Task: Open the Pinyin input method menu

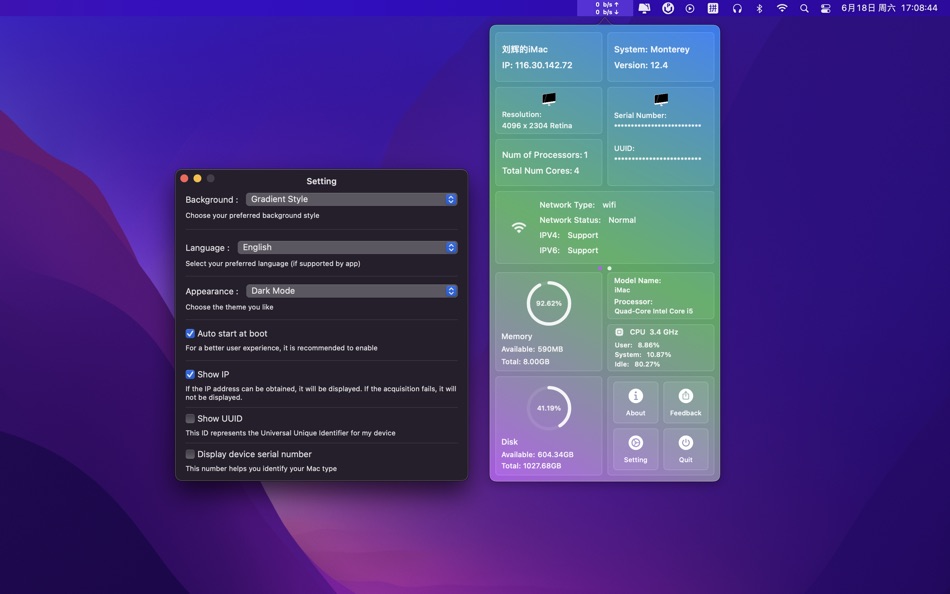Action: (713, 8)
